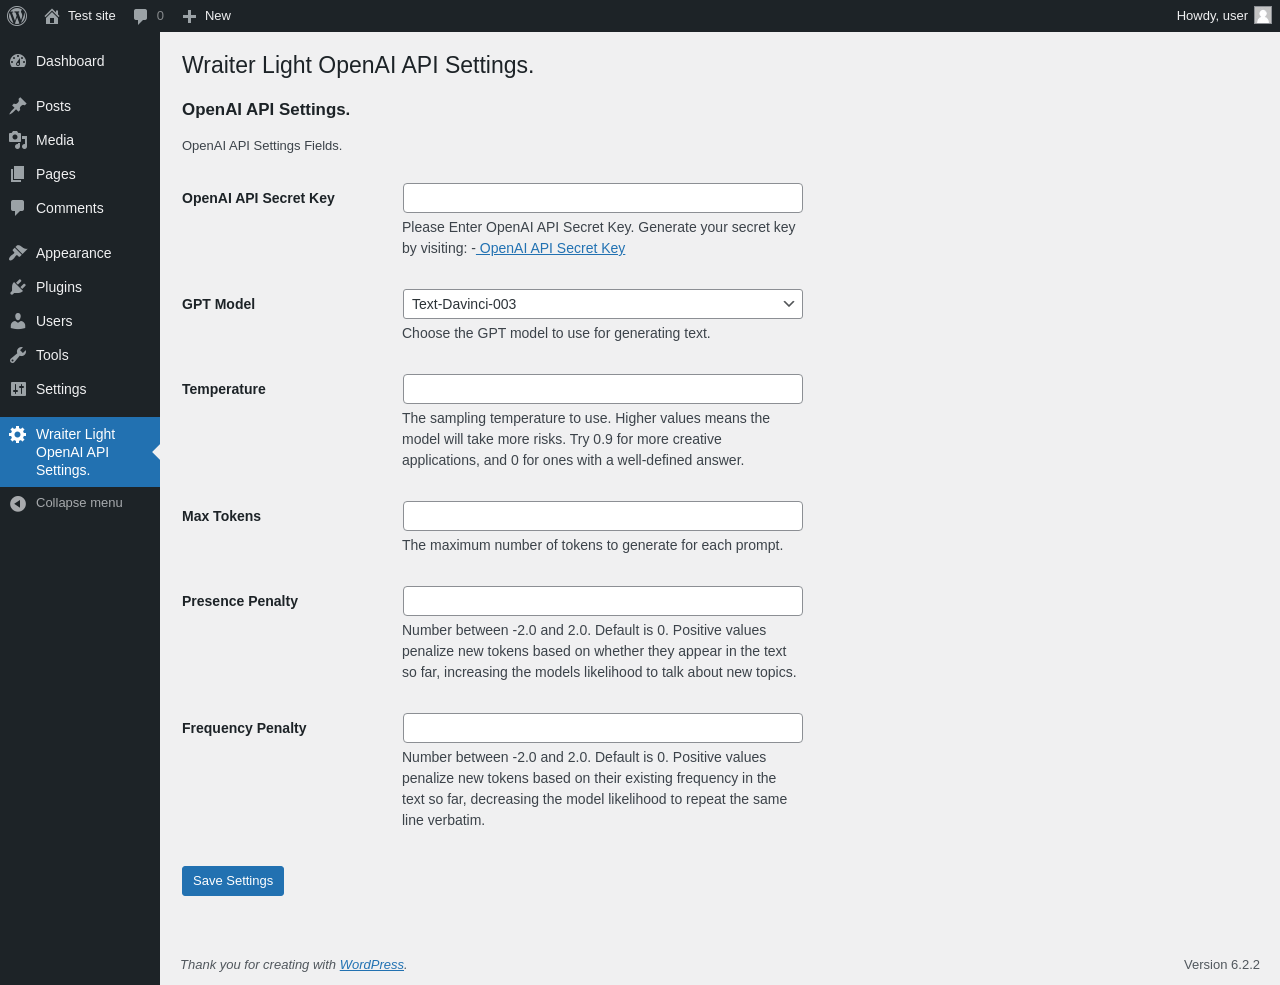Click the Pages icon in sidebar
The width and height of the screenshot is (1280, 985).
18,174
